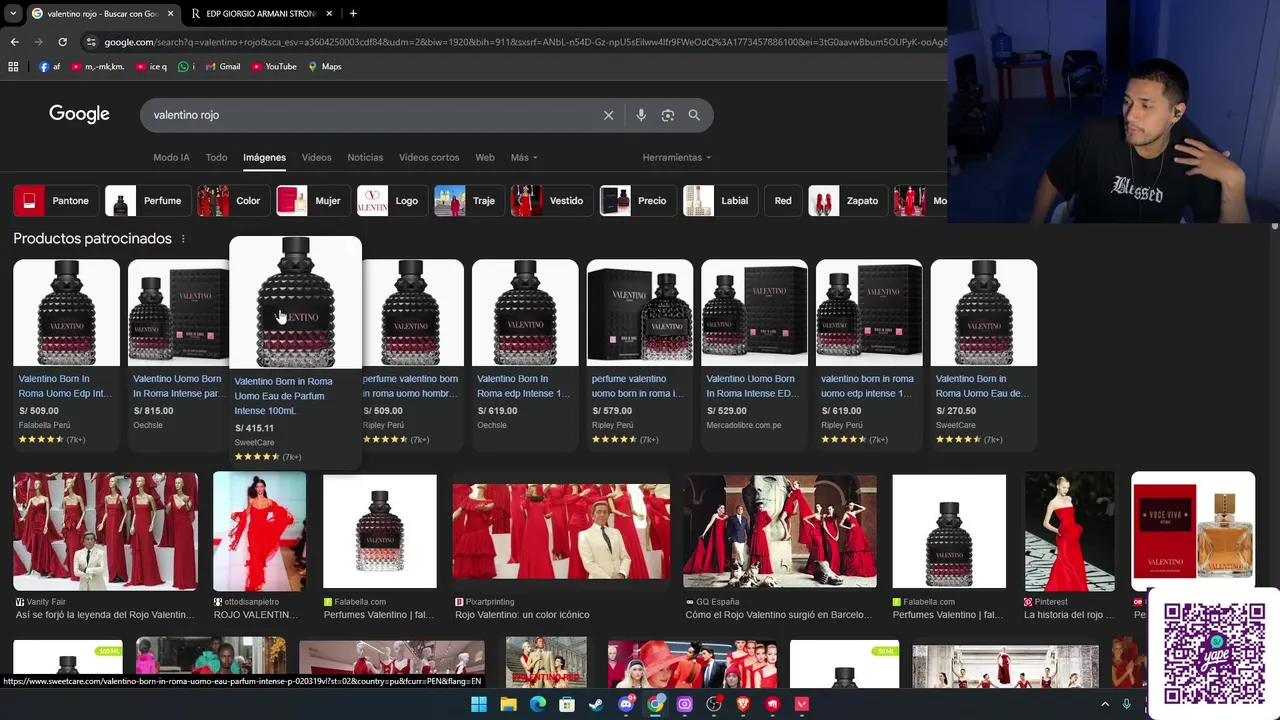This screenshot has width=1280, height=720.
Task: Open the apps grid in bookmarks bar
Action: (x=13, y=66)
